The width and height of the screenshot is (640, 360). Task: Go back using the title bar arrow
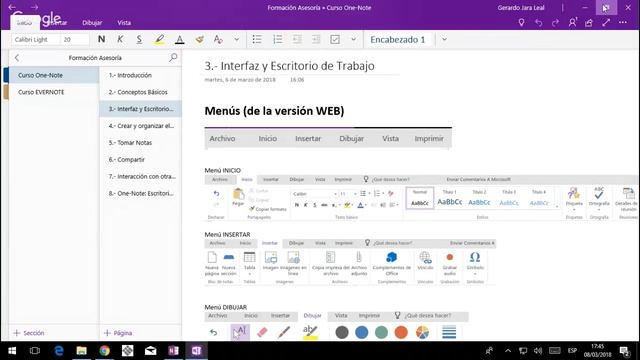(12, 7)
